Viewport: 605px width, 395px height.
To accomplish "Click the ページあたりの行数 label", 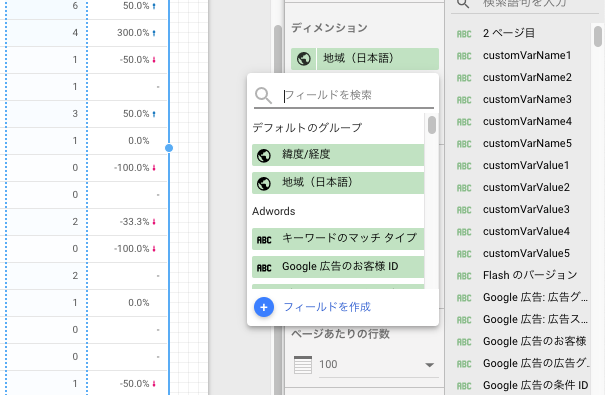I will 340,334.
